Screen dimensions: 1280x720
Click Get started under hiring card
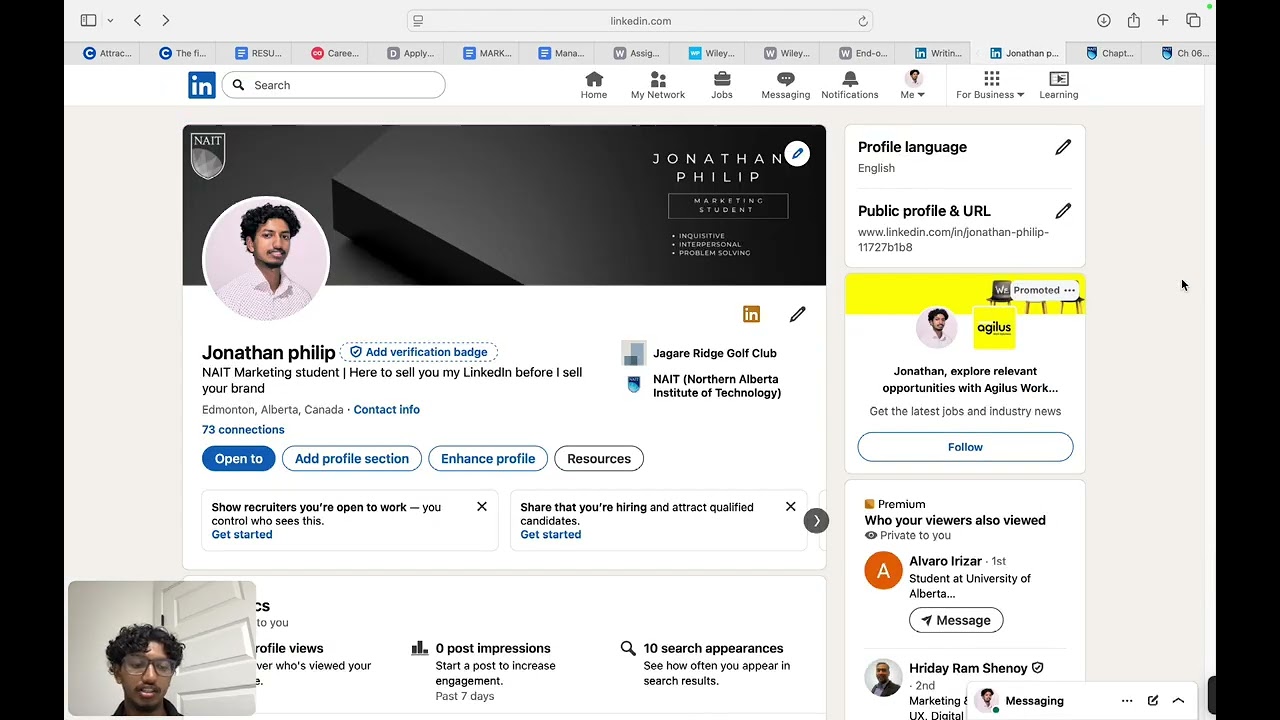point(551,535)
